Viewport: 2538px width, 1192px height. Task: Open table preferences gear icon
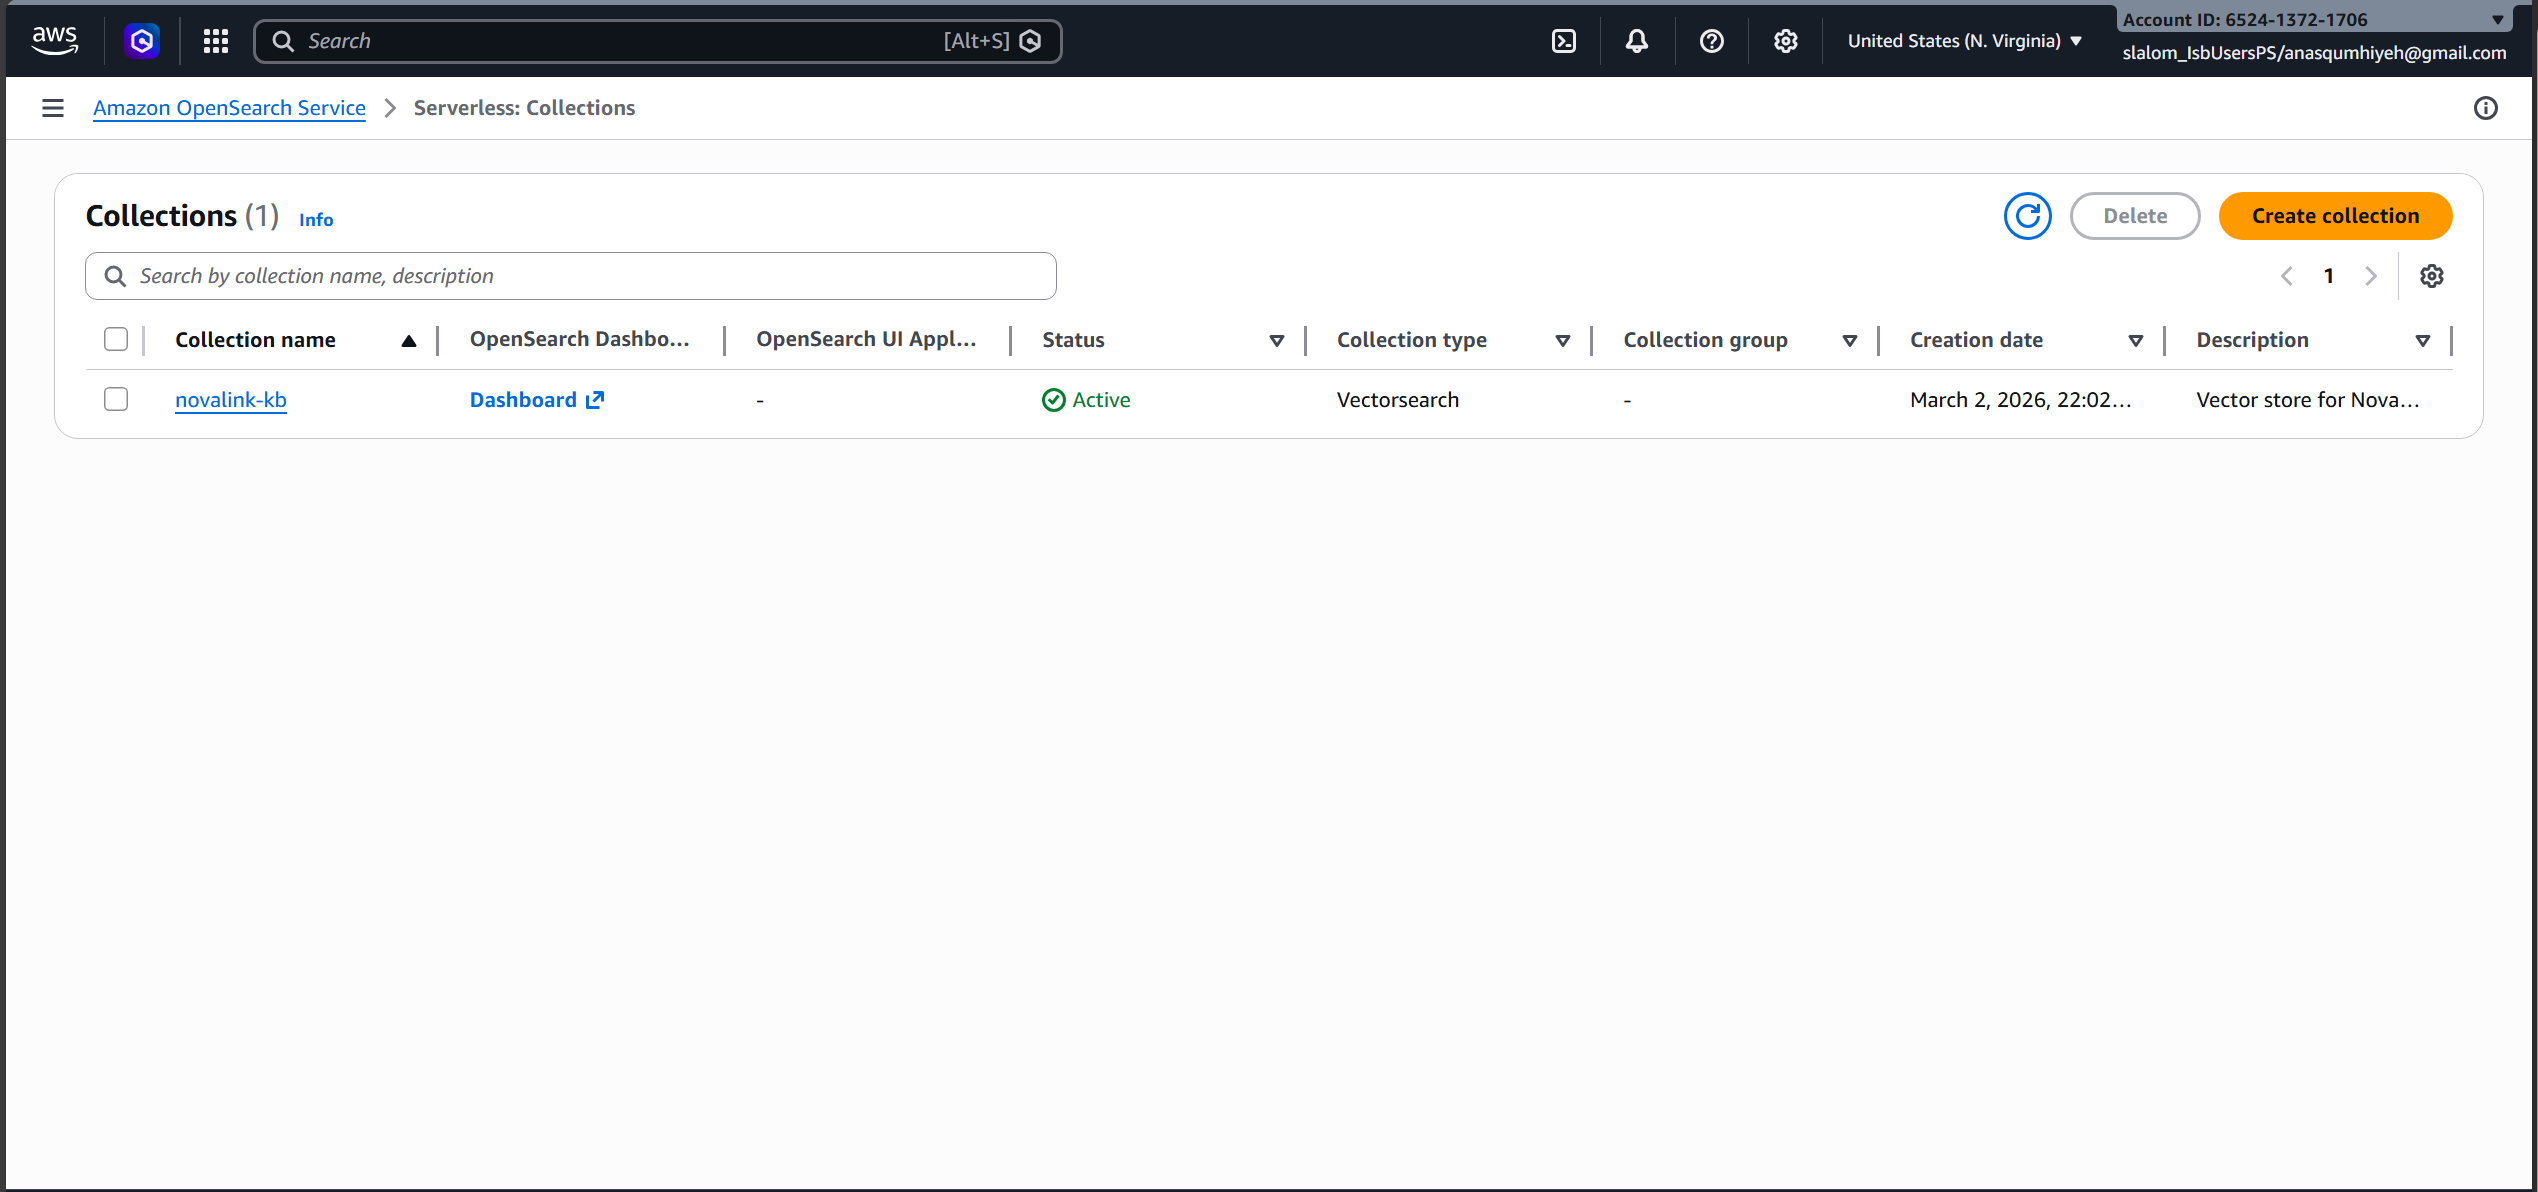coord(2432,276)
